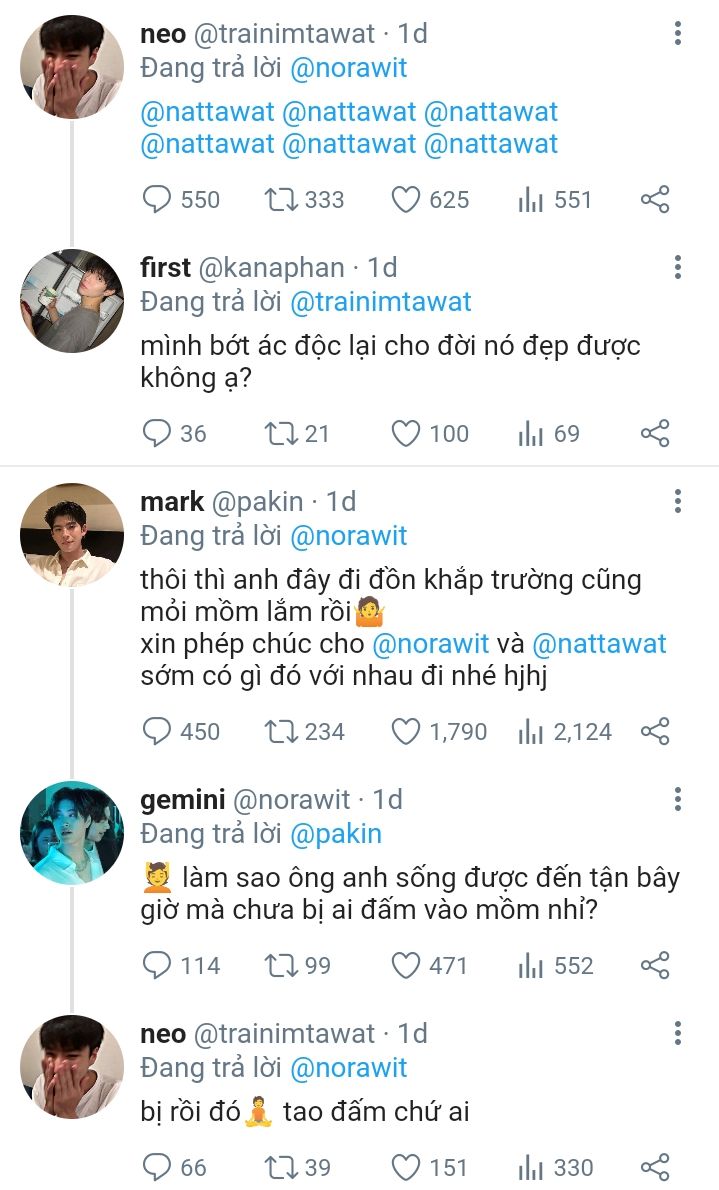Screen dimensions: 719x1190
Task: Open mark's profile picture
Action: pos(72,535)
